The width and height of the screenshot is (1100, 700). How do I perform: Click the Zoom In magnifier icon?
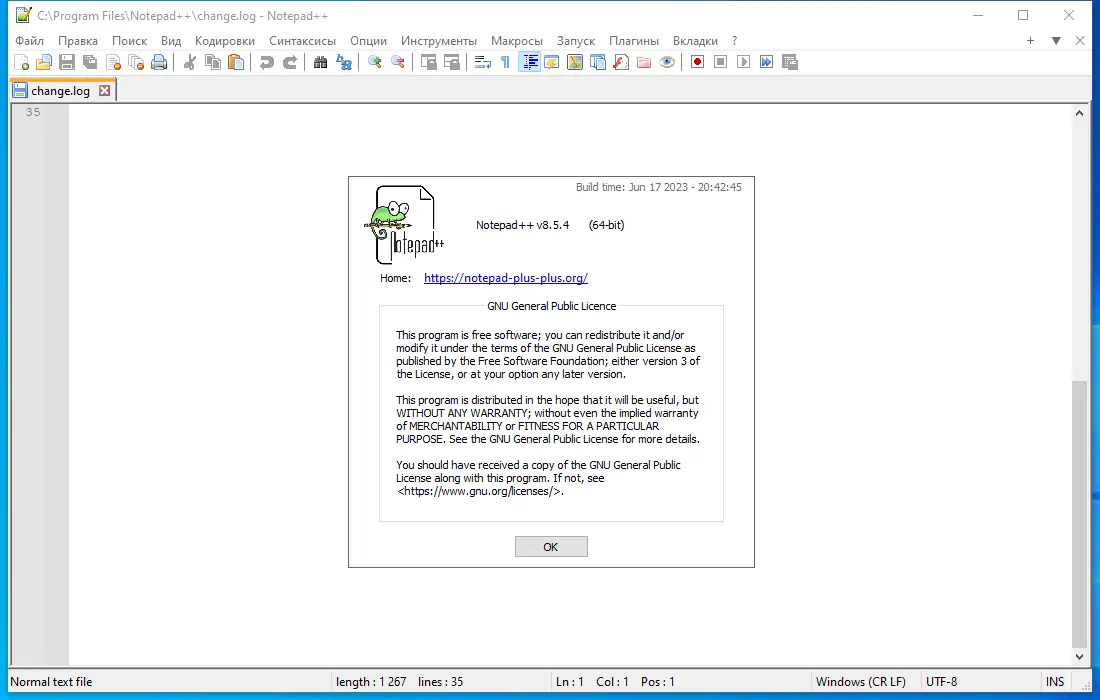[x=375, y=62]
